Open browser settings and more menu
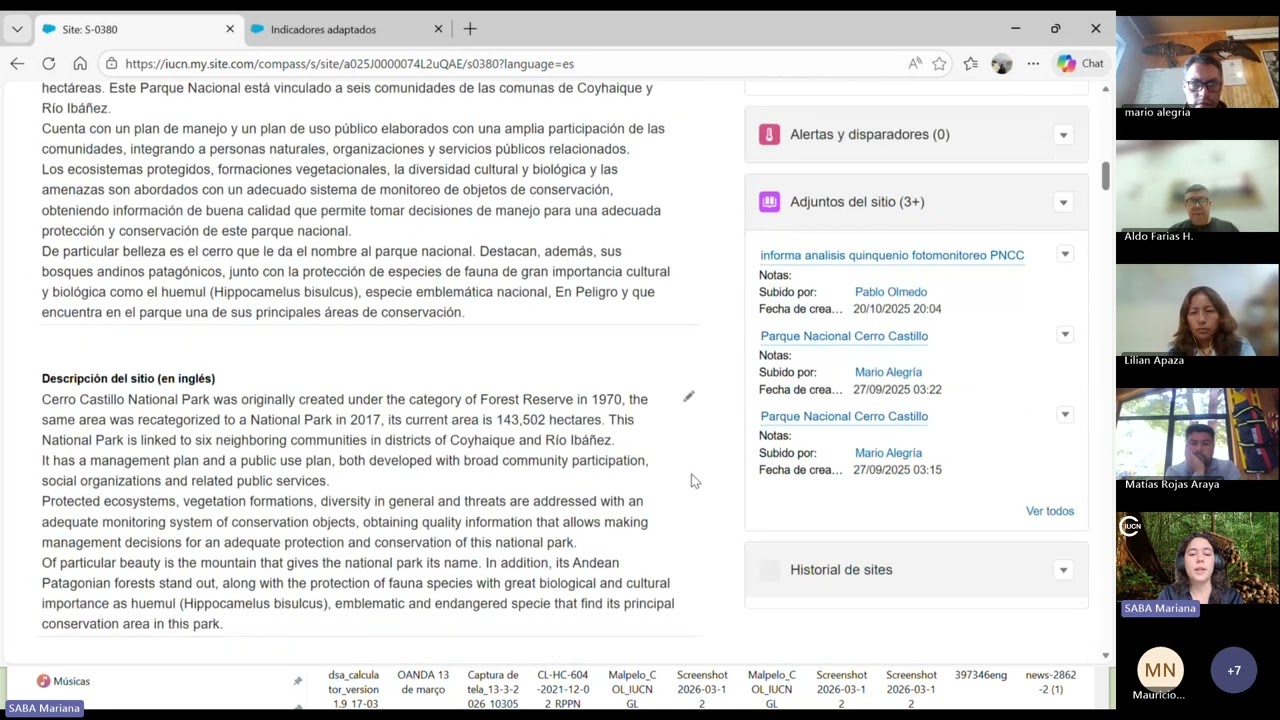This screenshot has height=720, width=1280. click(x=1033, y=63)
